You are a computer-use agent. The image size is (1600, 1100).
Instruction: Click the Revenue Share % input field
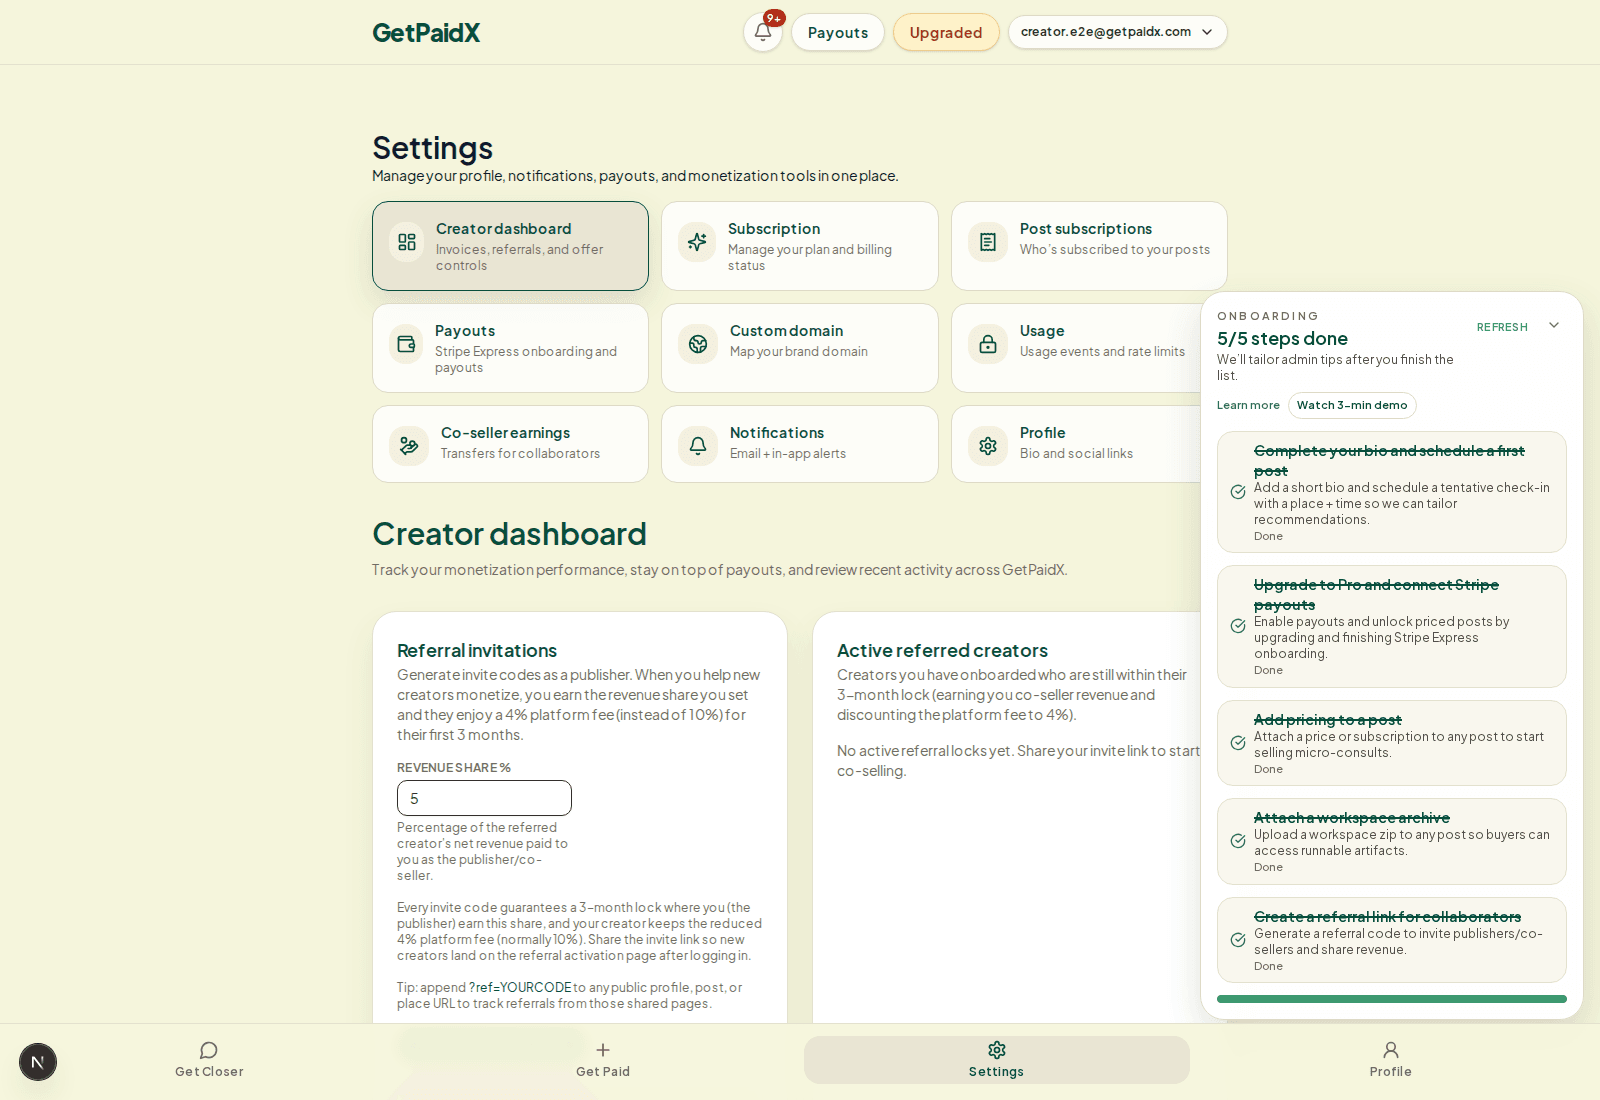484,798
